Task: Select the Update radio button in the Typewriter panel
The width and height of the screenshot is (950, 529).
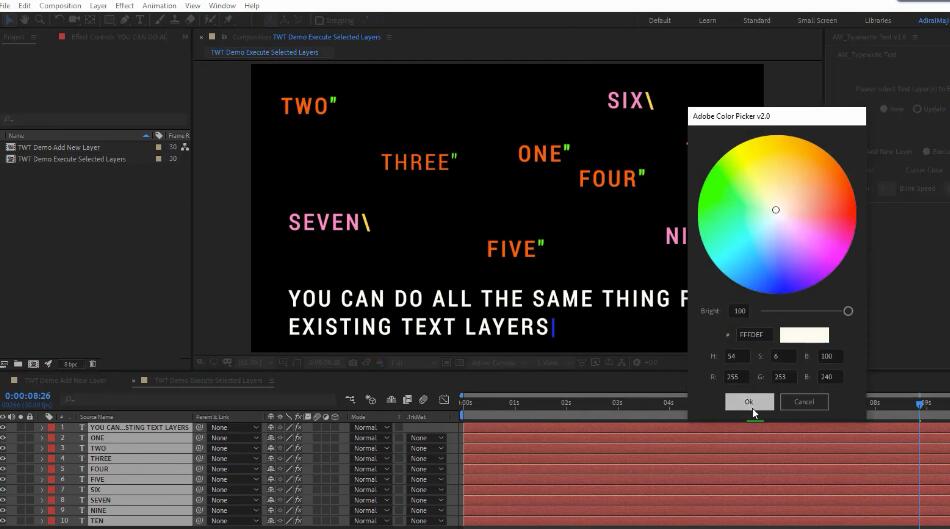Action: [x=917, y=109]
